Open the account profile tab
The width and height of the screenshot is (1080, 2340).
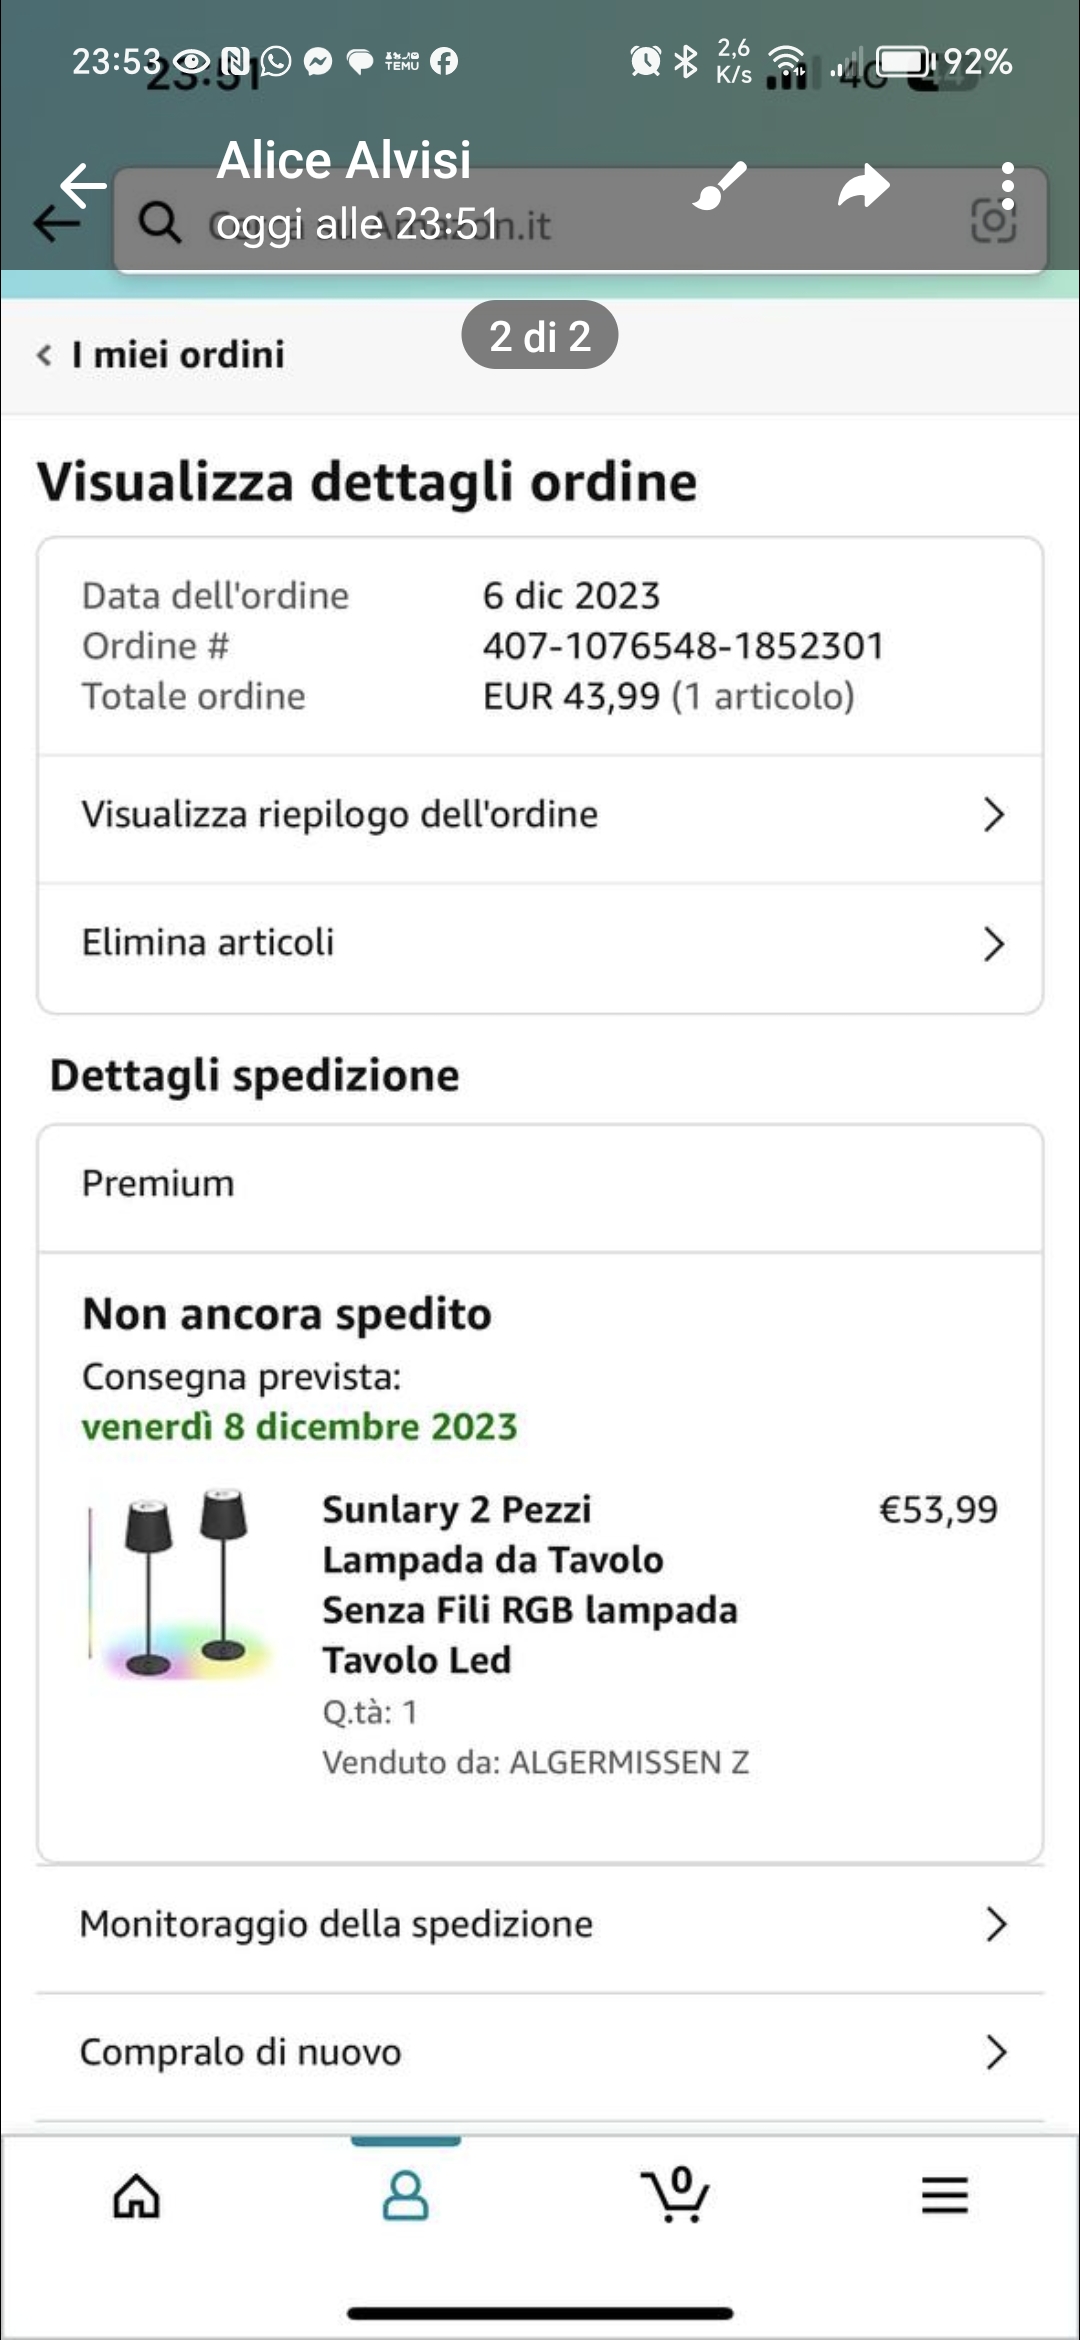(405, 2196)
